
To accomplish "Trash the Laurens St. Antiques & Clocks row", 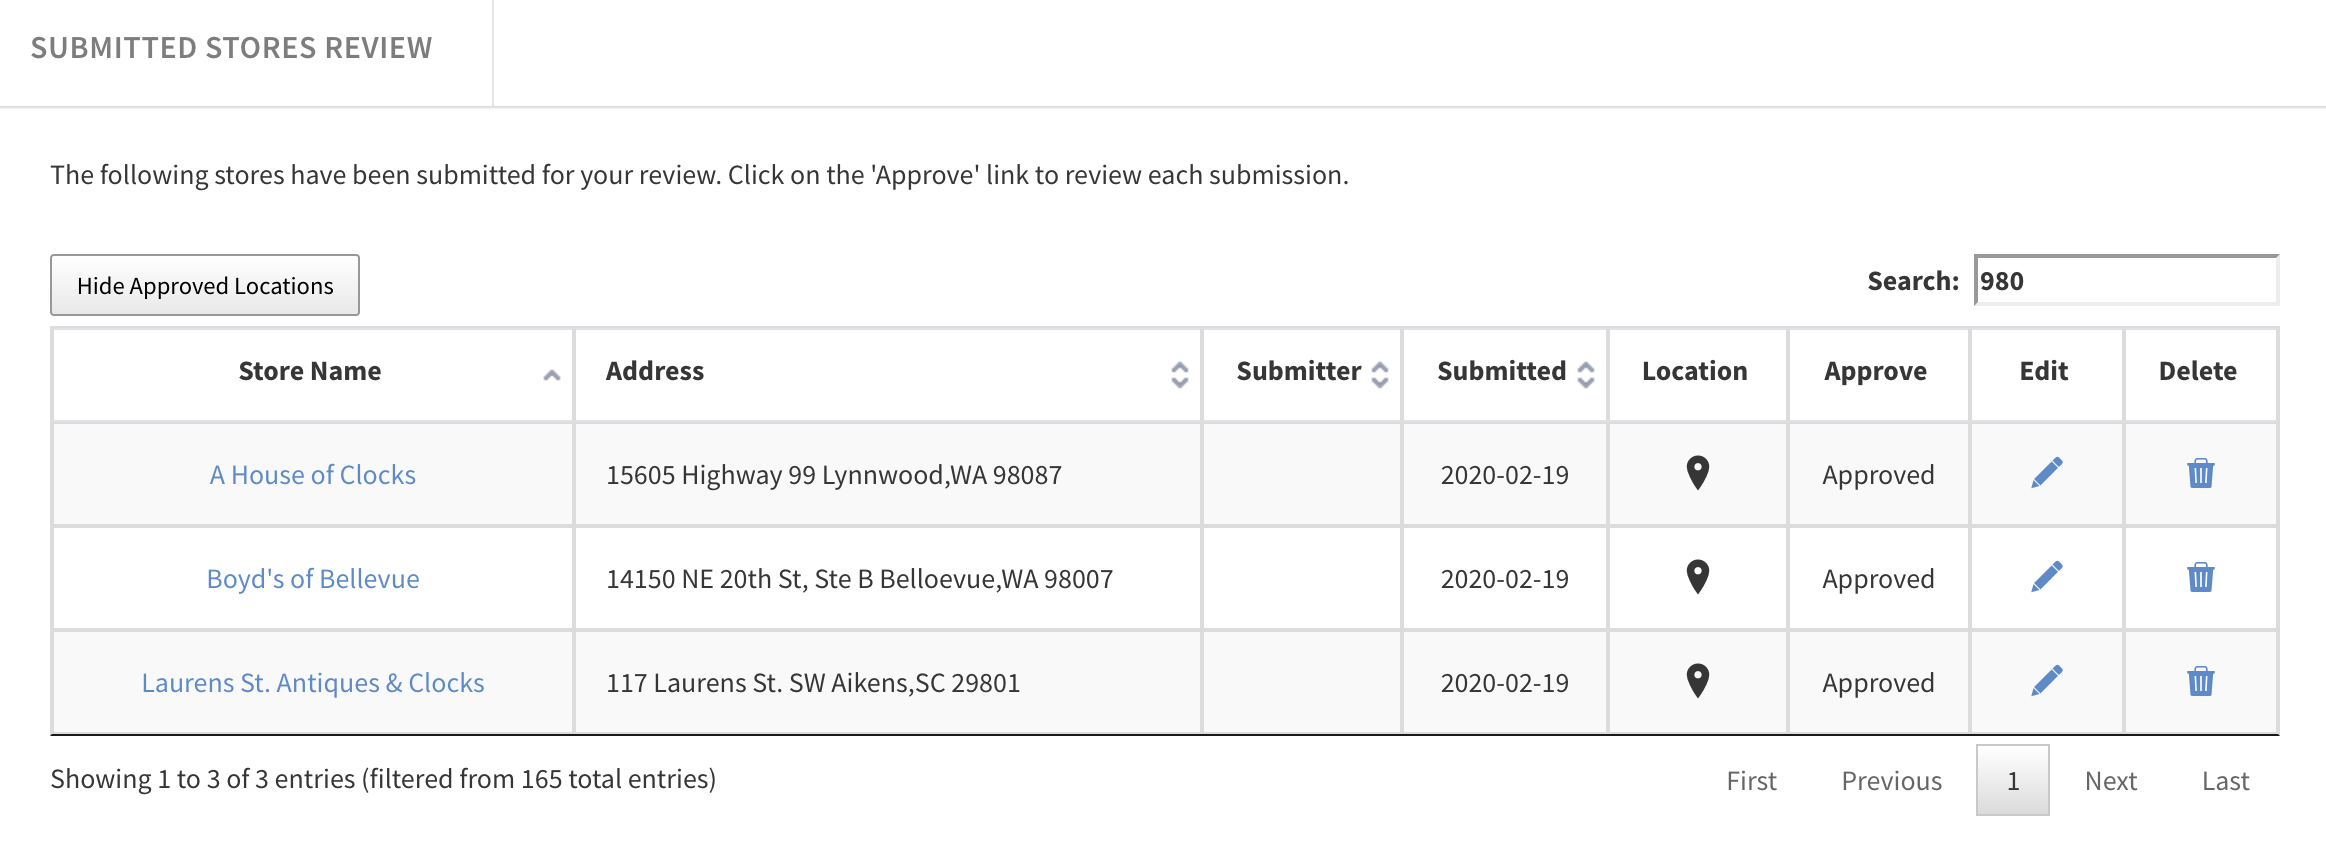I will pos(2200,681).
